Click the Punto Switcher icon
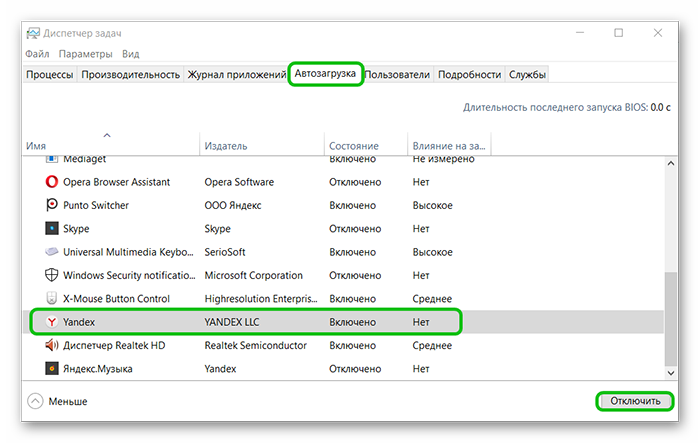The image size is (700, 443). [x=52, y=205]
